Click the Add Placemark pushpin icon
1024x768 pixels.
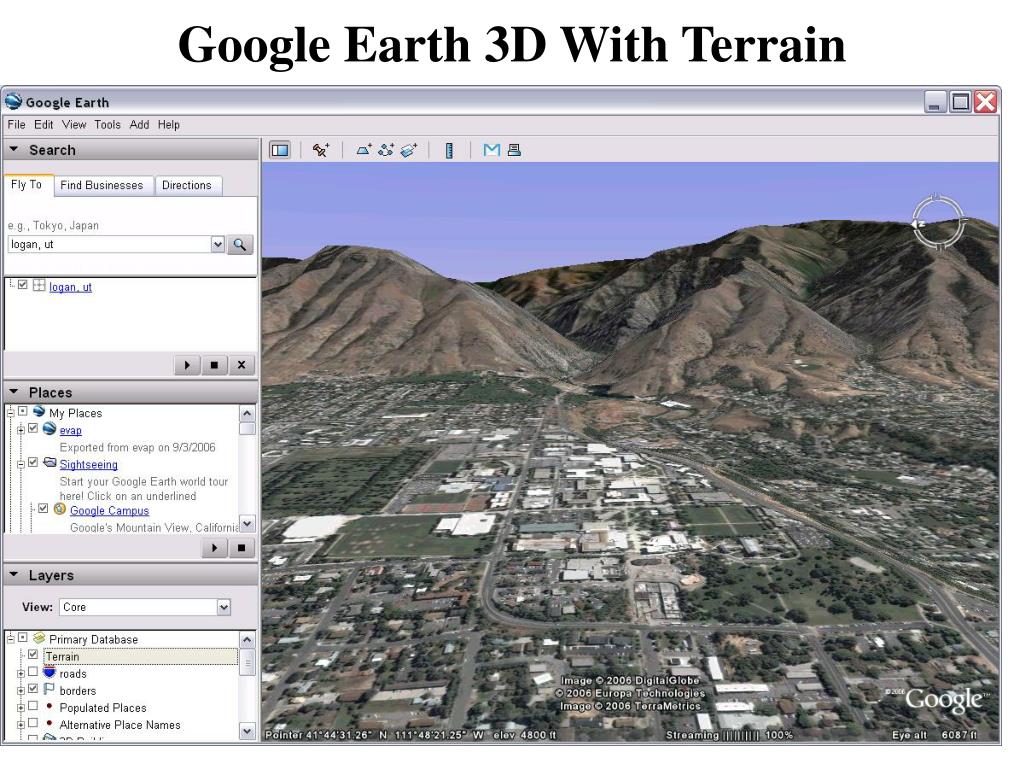click(321, 150)
